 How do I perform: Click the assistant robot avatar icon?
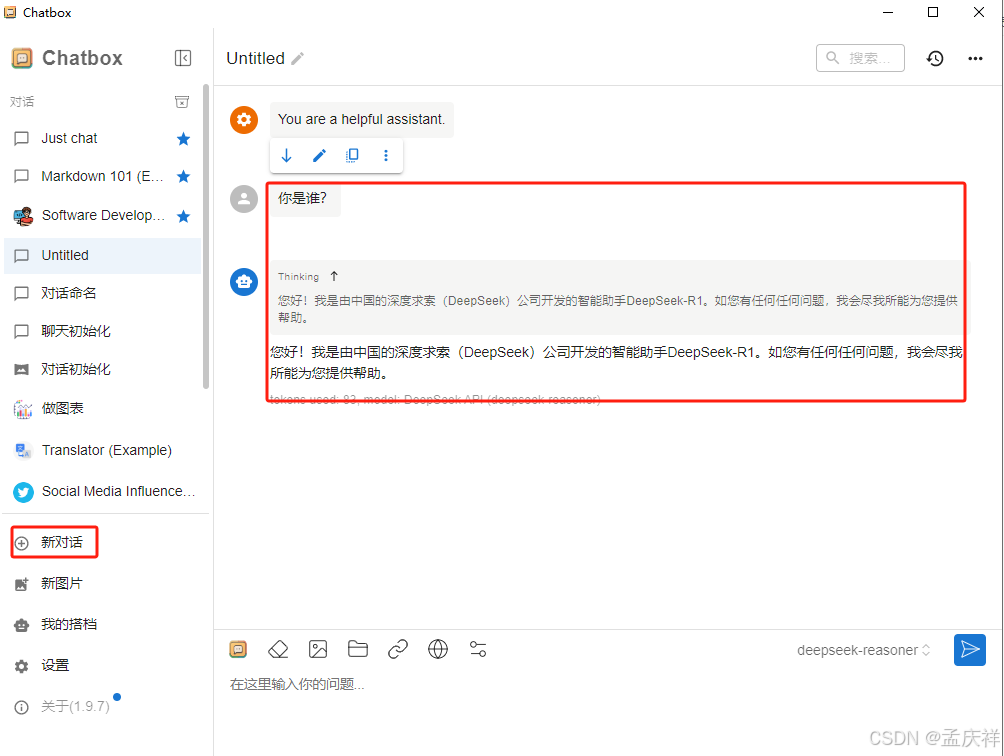244,281
